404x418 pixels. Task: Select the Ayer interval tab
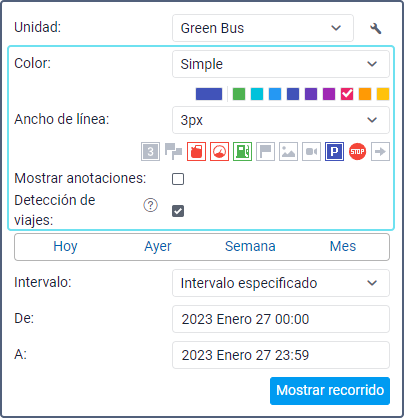[158, 247]
